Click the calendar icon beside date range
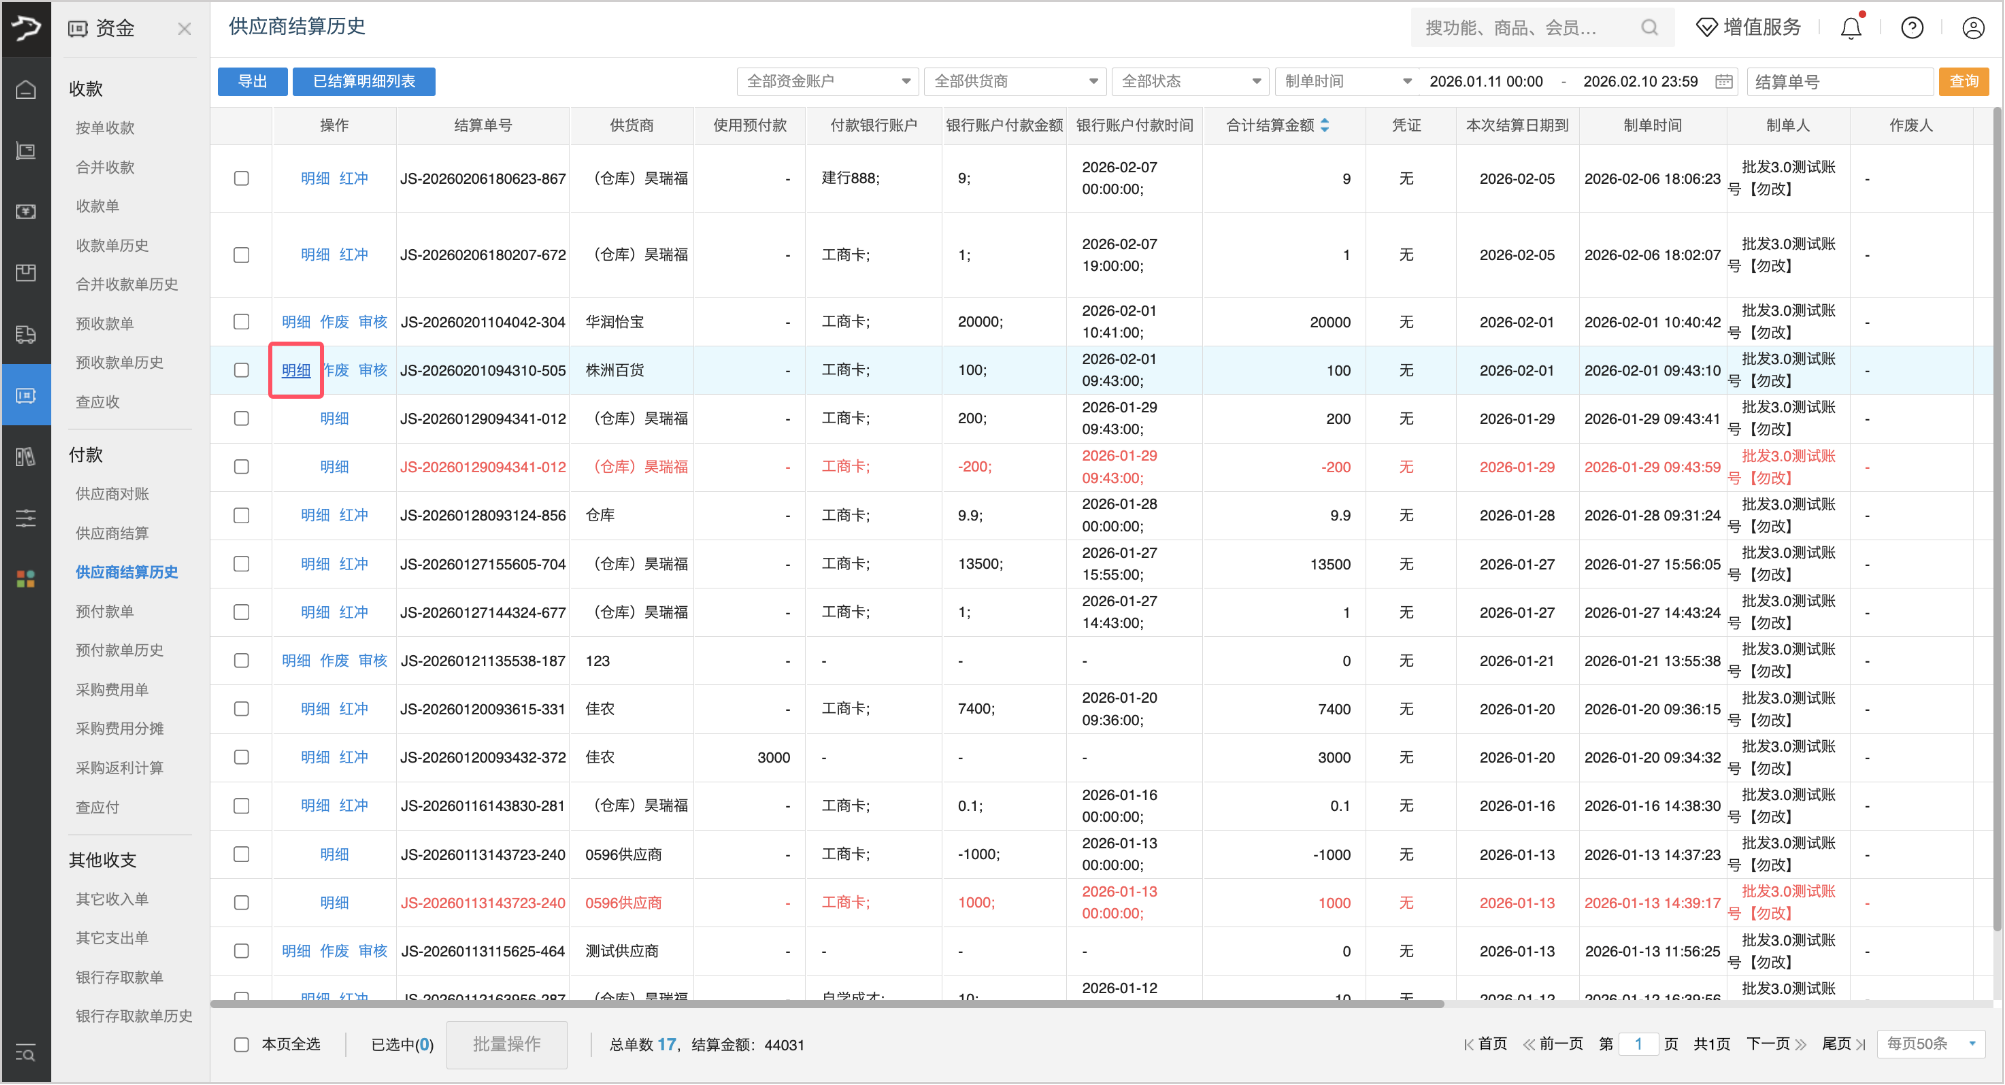This screenshot has height=1085, width=2005. 1724,82
